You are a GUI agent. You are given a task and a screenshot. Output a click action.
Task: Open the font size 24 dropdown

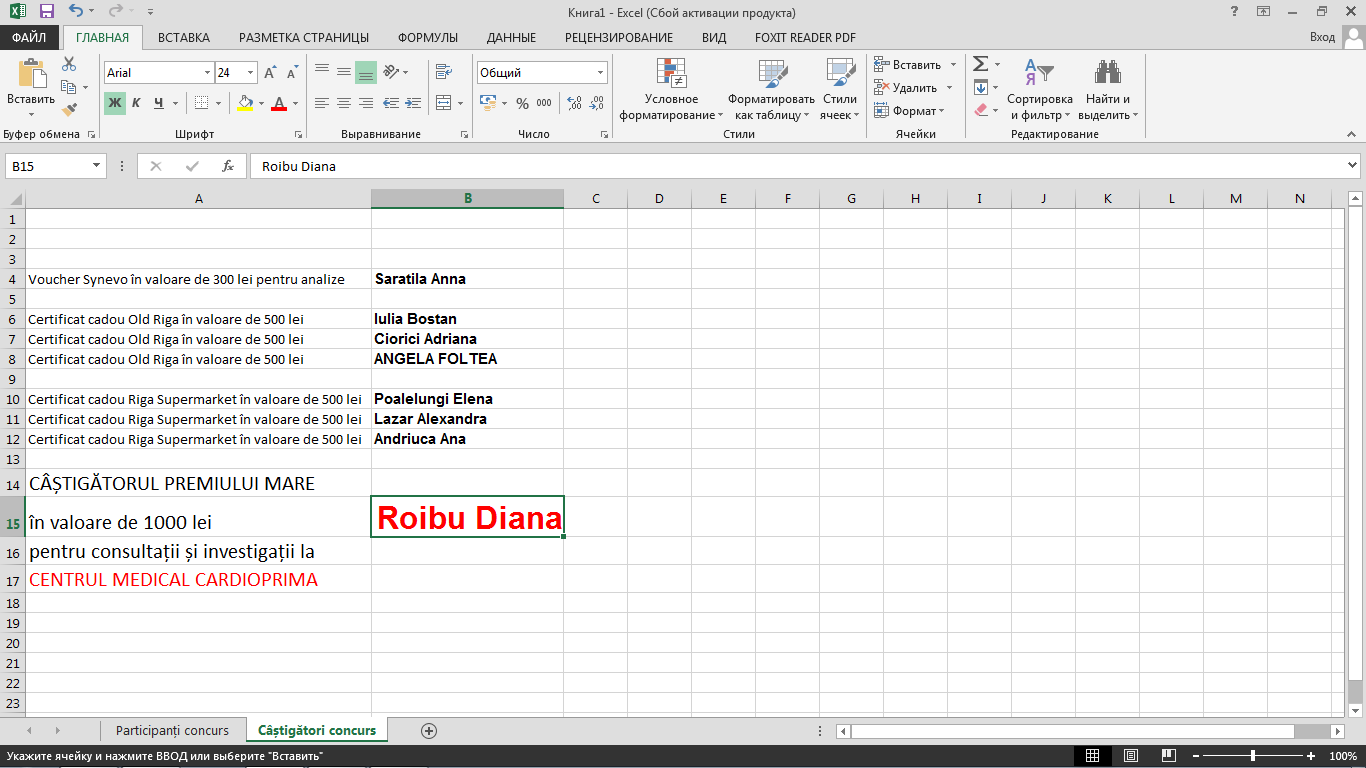[250, 73]
